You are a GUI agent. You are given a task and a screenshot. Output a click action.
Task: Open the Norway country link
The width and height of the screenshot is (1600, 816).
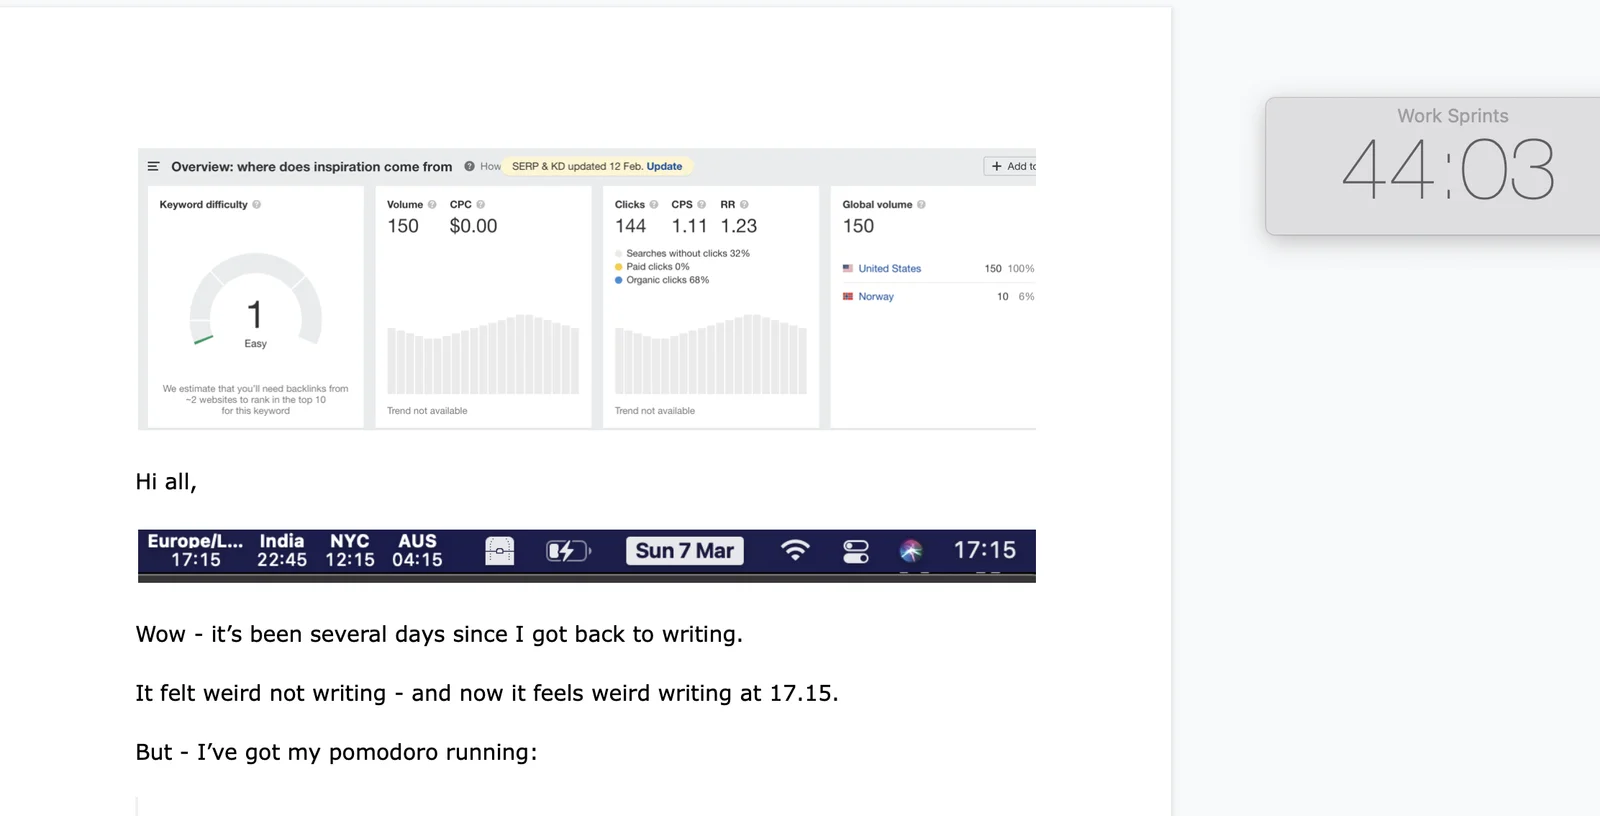pos(876,296)
